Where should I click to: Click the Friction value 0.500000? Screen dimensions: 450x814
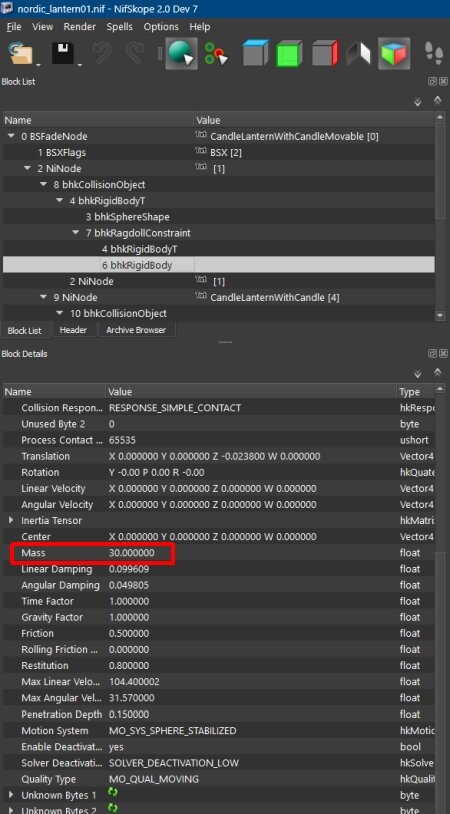[129, 633]
